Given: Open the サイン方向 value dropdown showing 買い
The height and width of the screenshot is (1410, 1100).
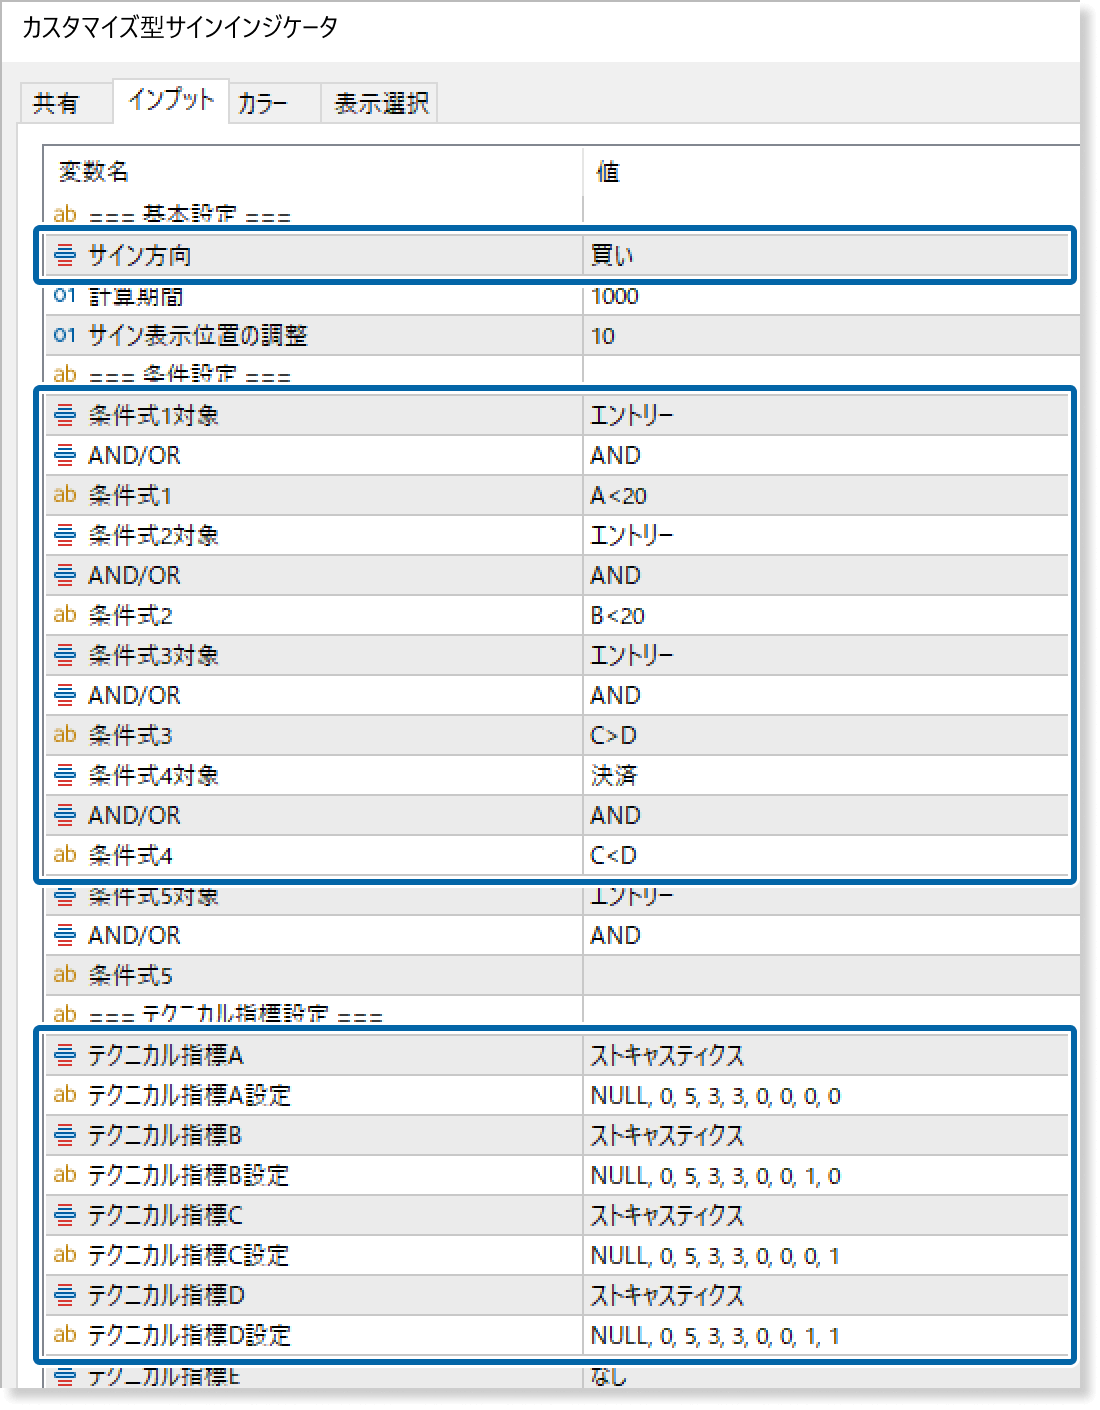Looking at the screenshot, I should pyautogui.click(x=830, y=256).
